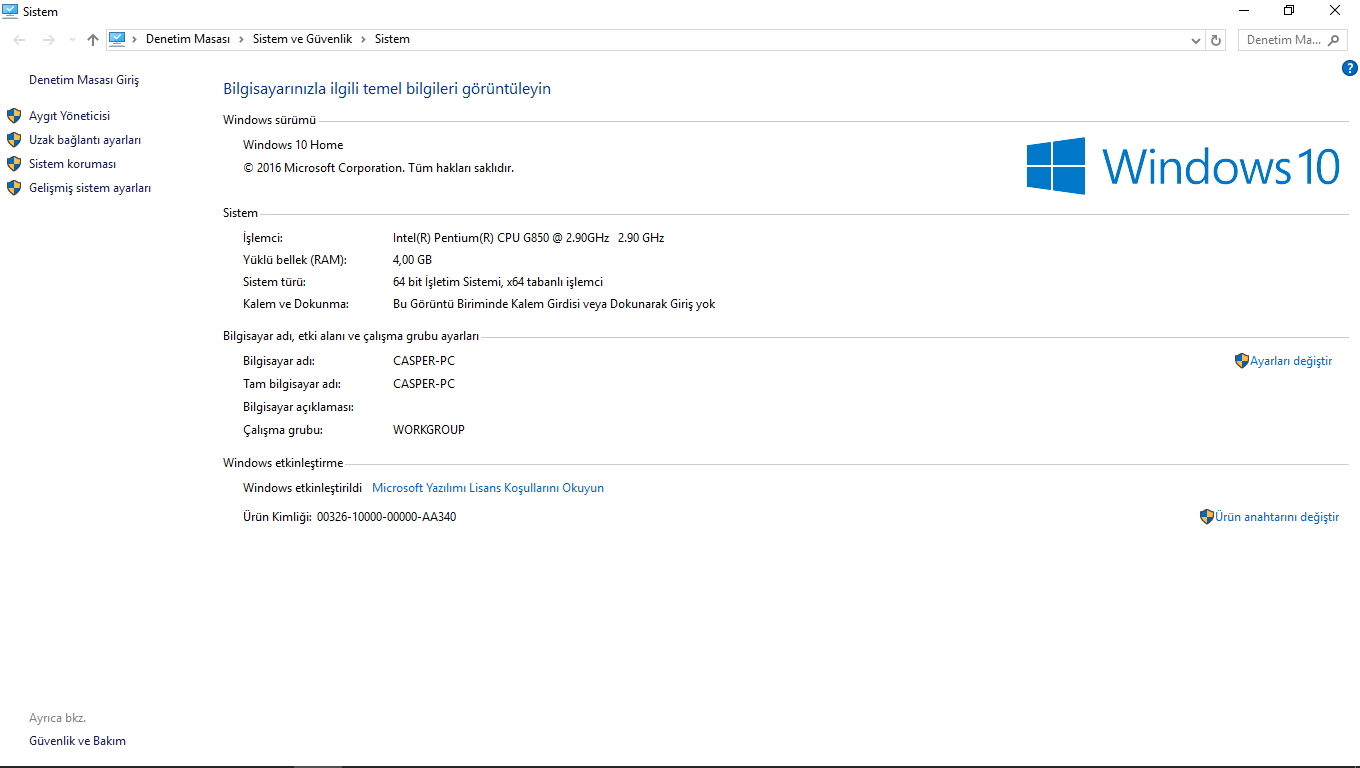Select CASPER-PC next to Bilgisayar adı
The image size is (1360, 768).
click(x=424, y=361)
